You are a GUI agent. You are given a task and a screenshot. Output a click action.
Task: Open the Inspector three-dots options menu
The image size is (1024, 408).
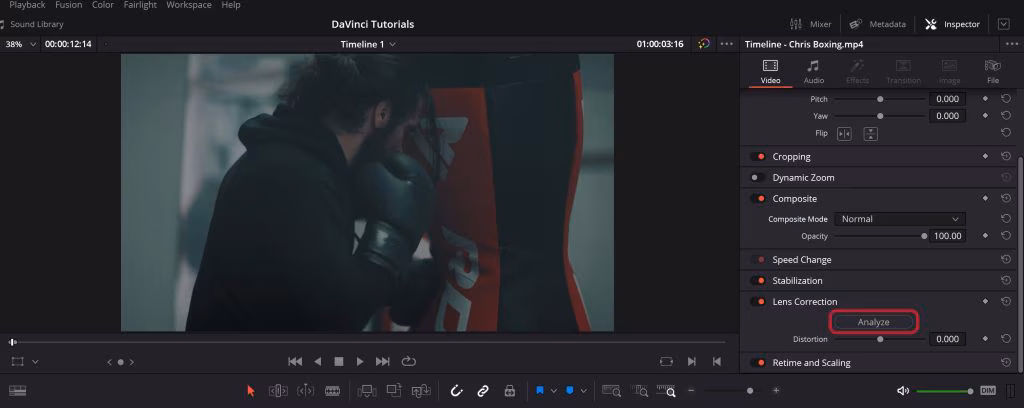(x=1010, y=44)
